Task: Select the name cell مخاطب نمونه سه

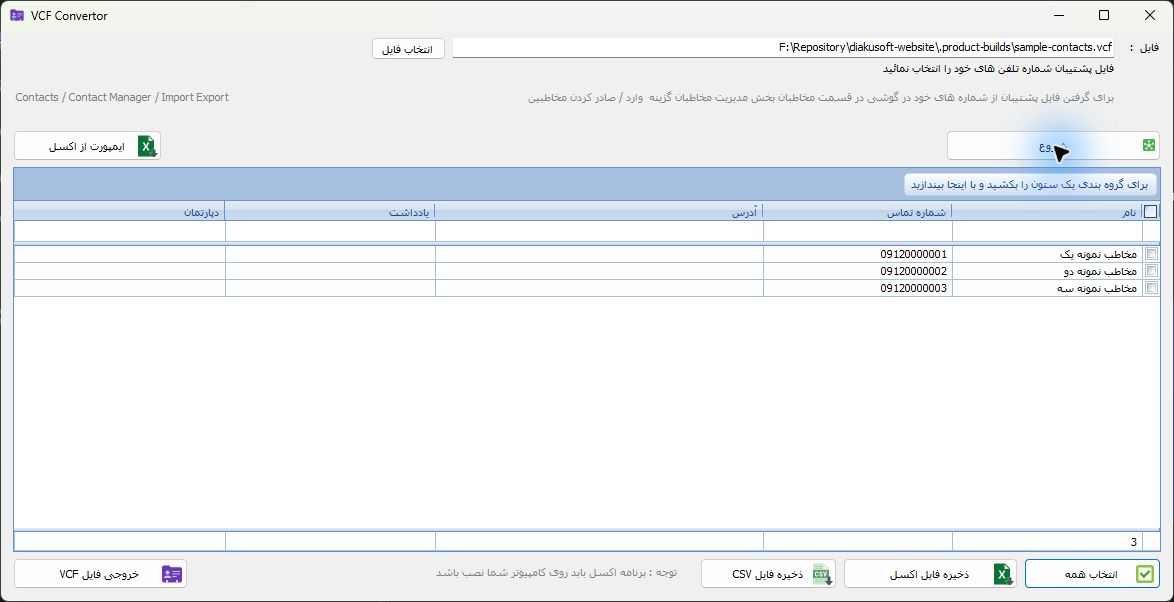Action: [x=1047, y=288]
